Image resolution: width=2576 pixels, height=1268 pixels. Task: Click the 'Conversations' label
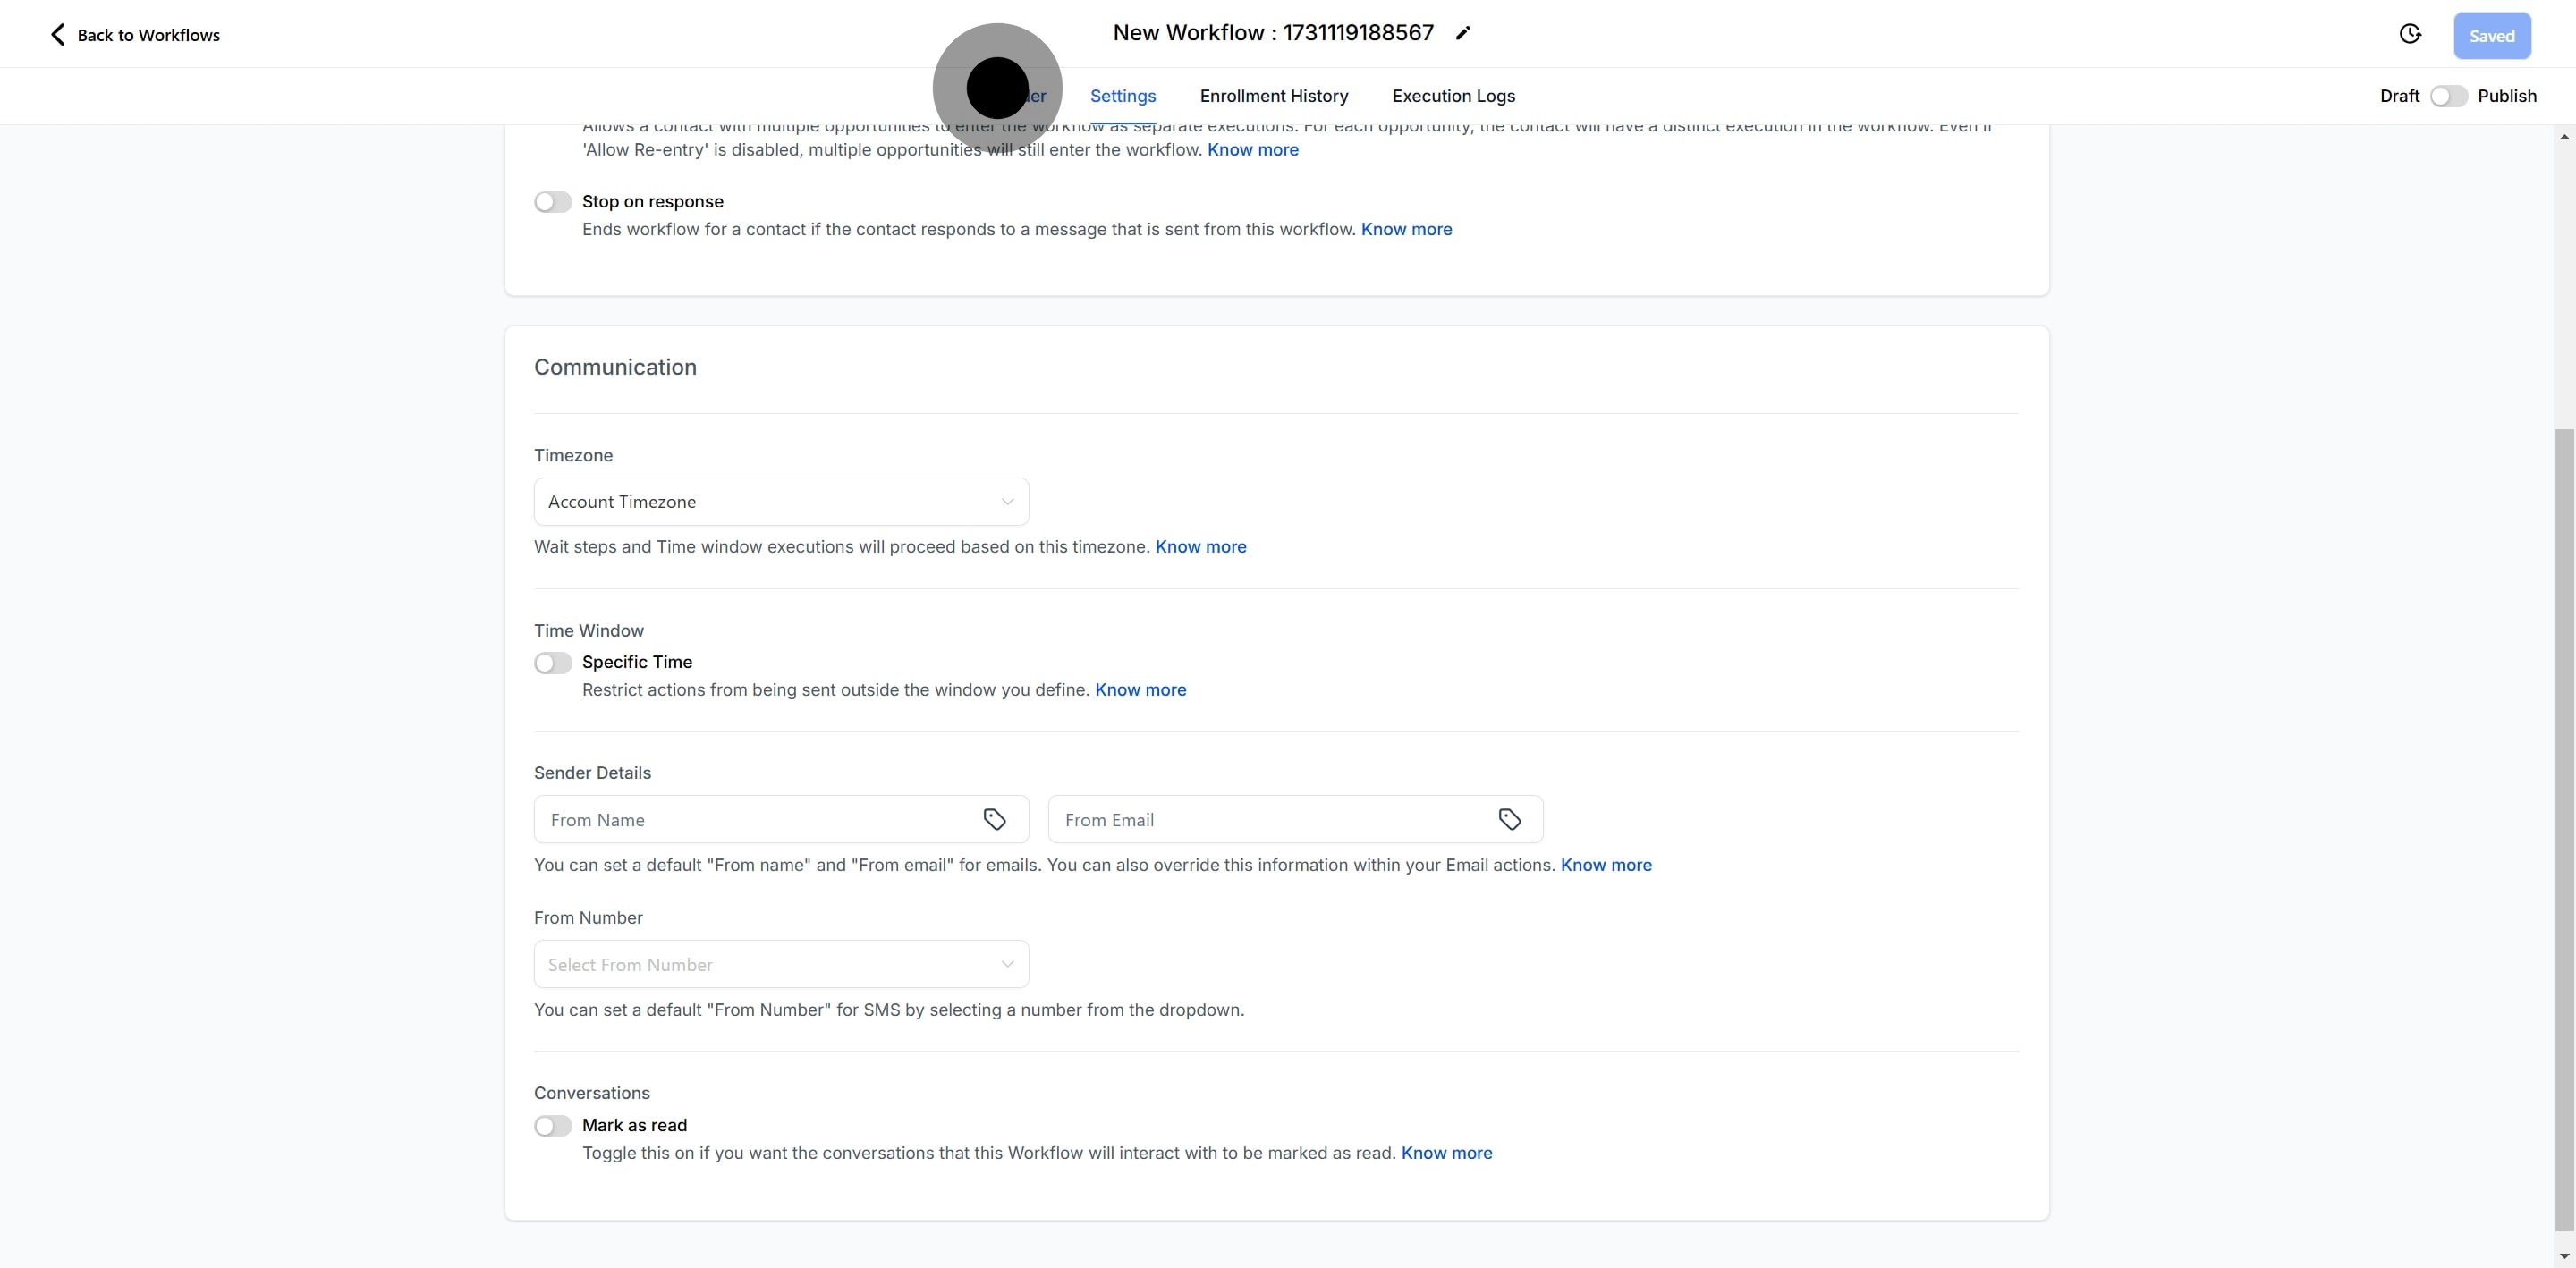point(591,1093)
